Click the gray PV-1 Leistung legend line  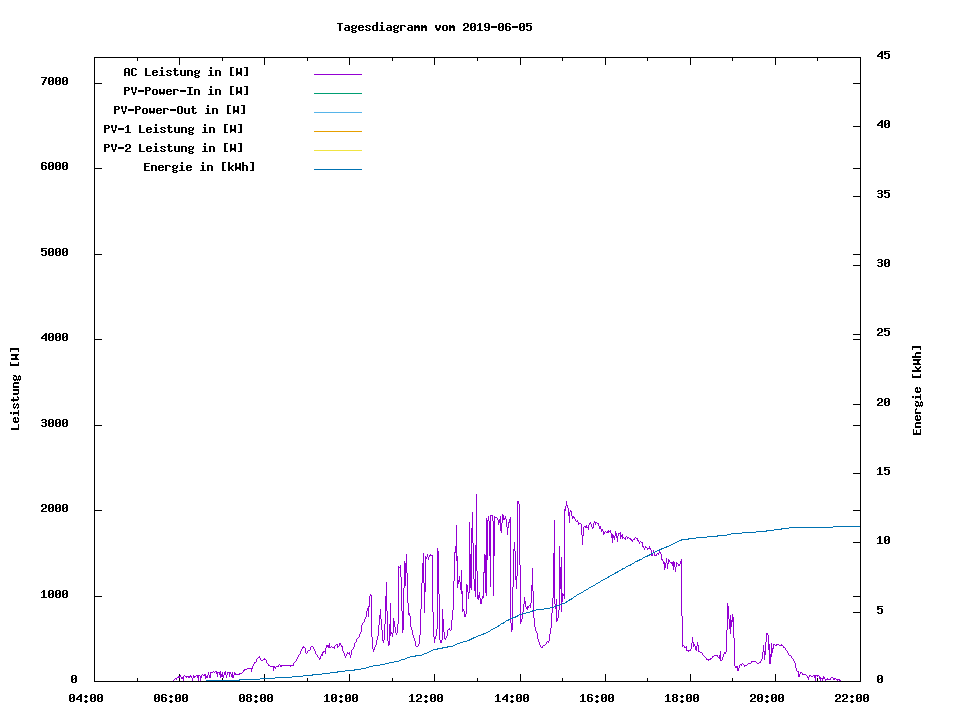337,131
